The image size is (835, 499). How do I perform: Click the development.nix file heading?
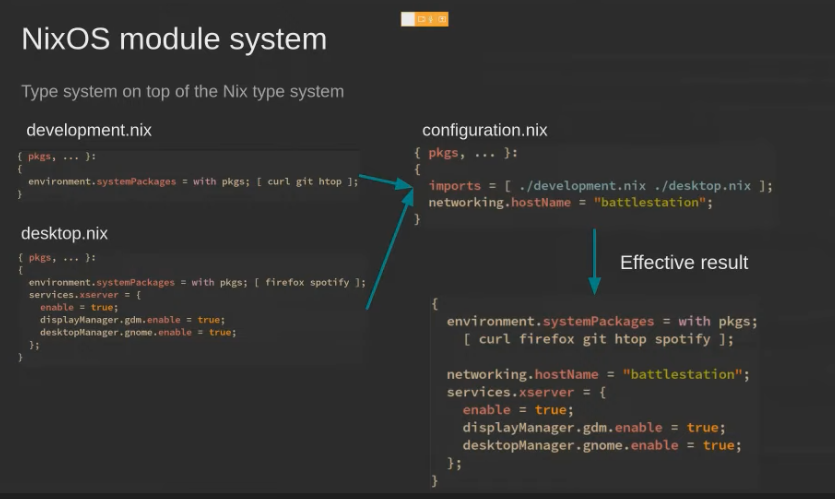pos(89,131)
